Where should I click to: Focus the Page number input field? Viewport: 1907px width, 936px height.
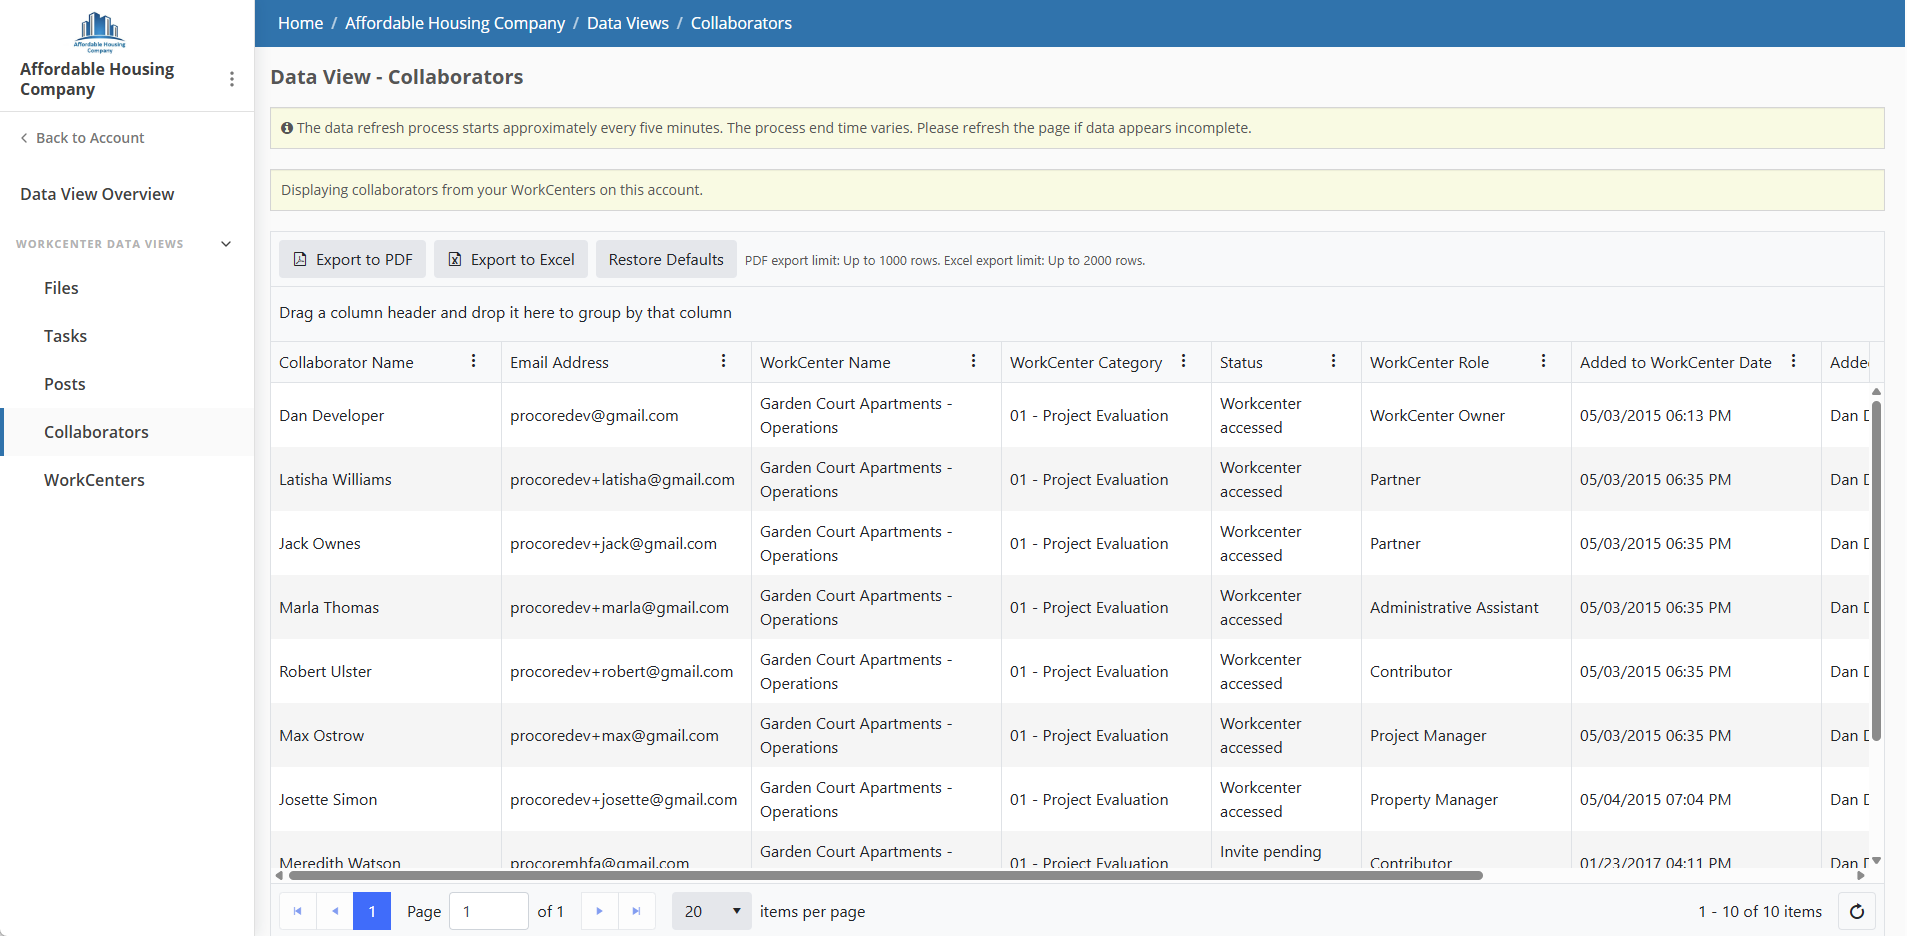[x=489, y=911]
